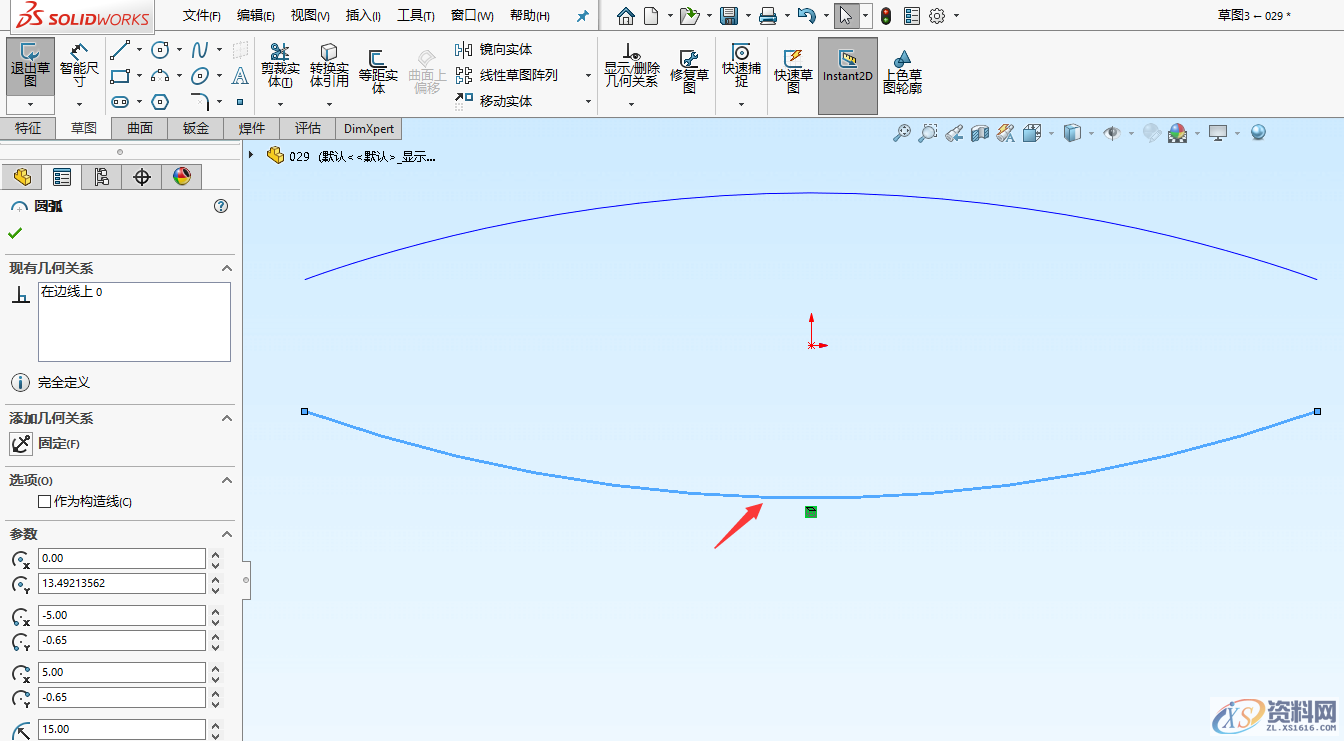
Task: Open the rectangle tool dropdown arrow
Action: click(140, 76)
